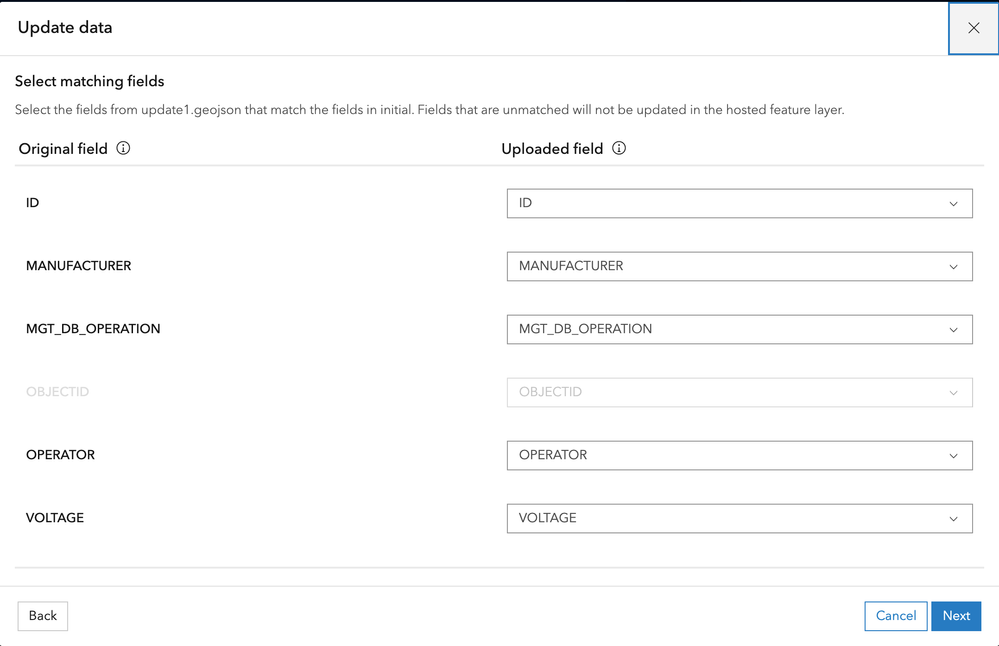Open the VOLTAGE uploaded field dropdown
Image resolution: width=999 pixels, height=646 pixels.
point(739,519)
